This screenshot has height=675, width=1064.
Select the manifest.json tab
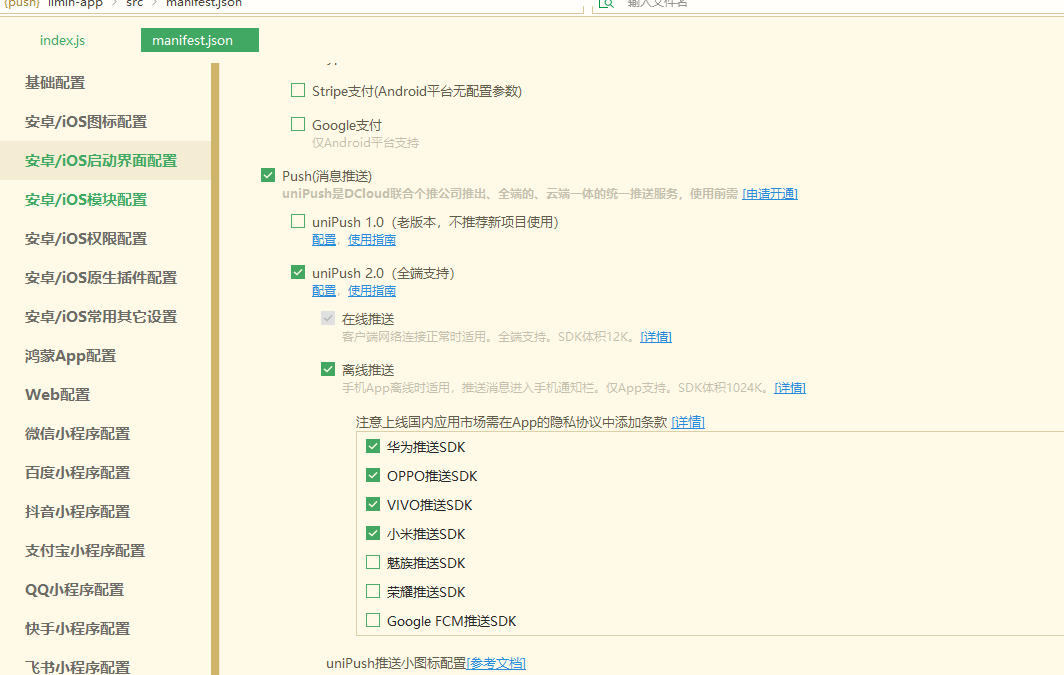(193, 41)
